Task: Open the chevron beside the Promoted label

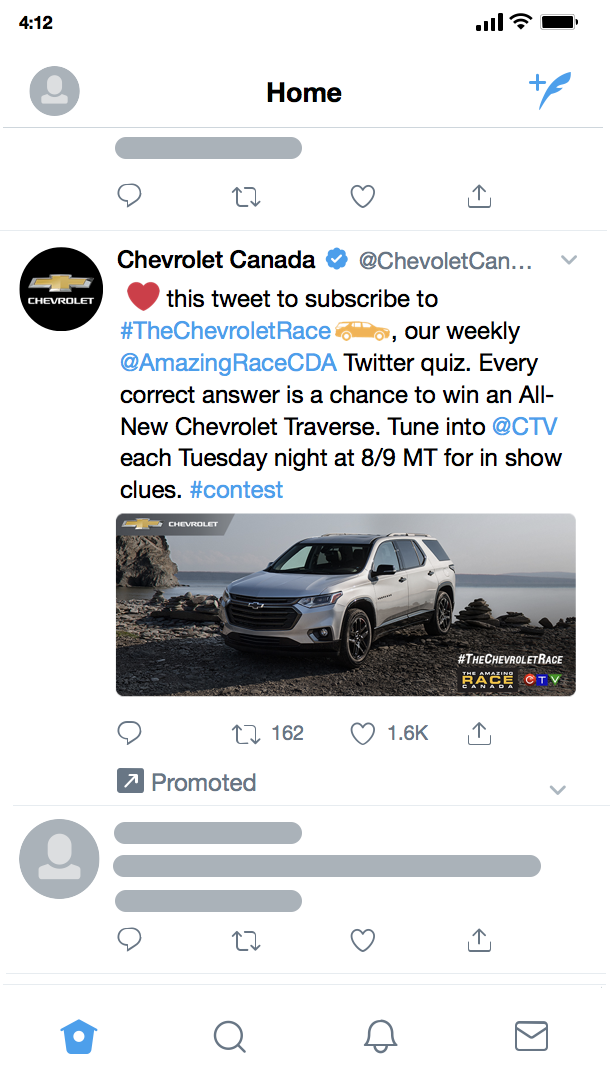Action: pos(558,790)
